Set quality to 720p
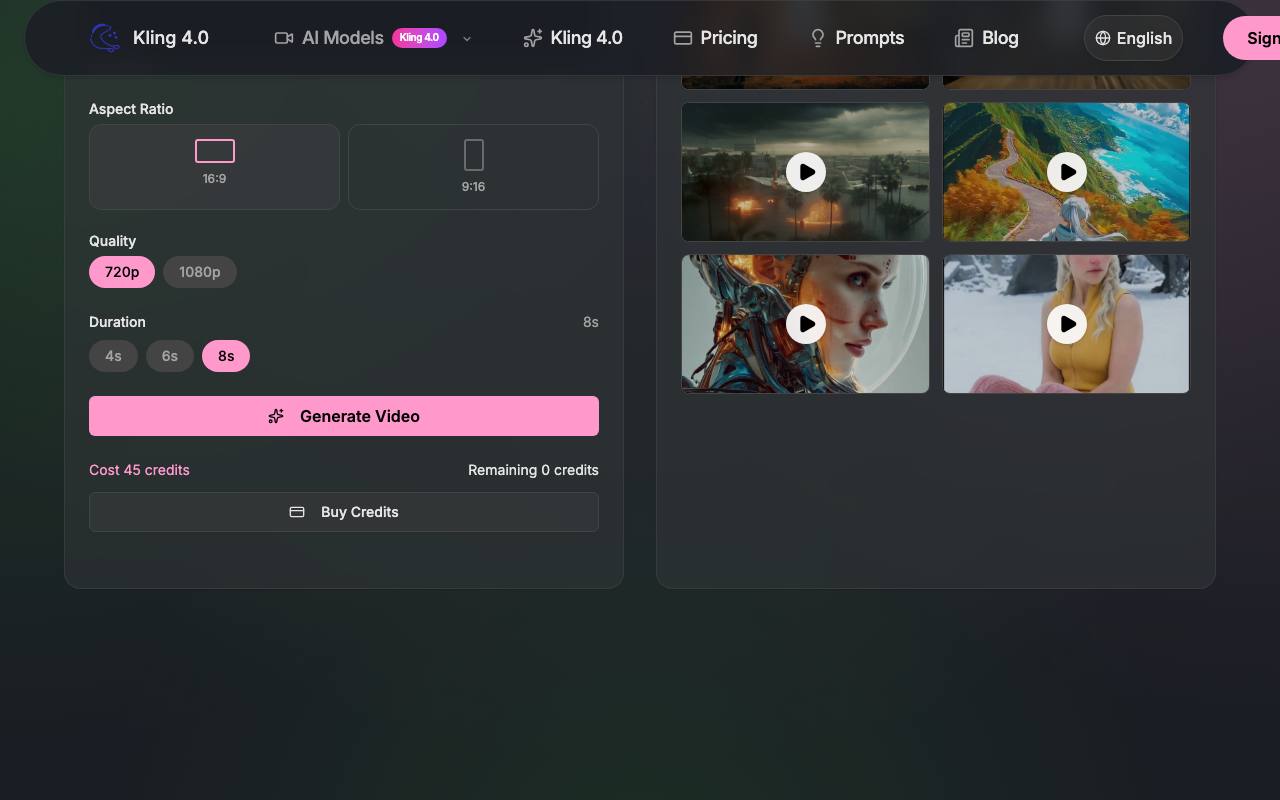This screenshot has height=800, width=1280. 122,272
